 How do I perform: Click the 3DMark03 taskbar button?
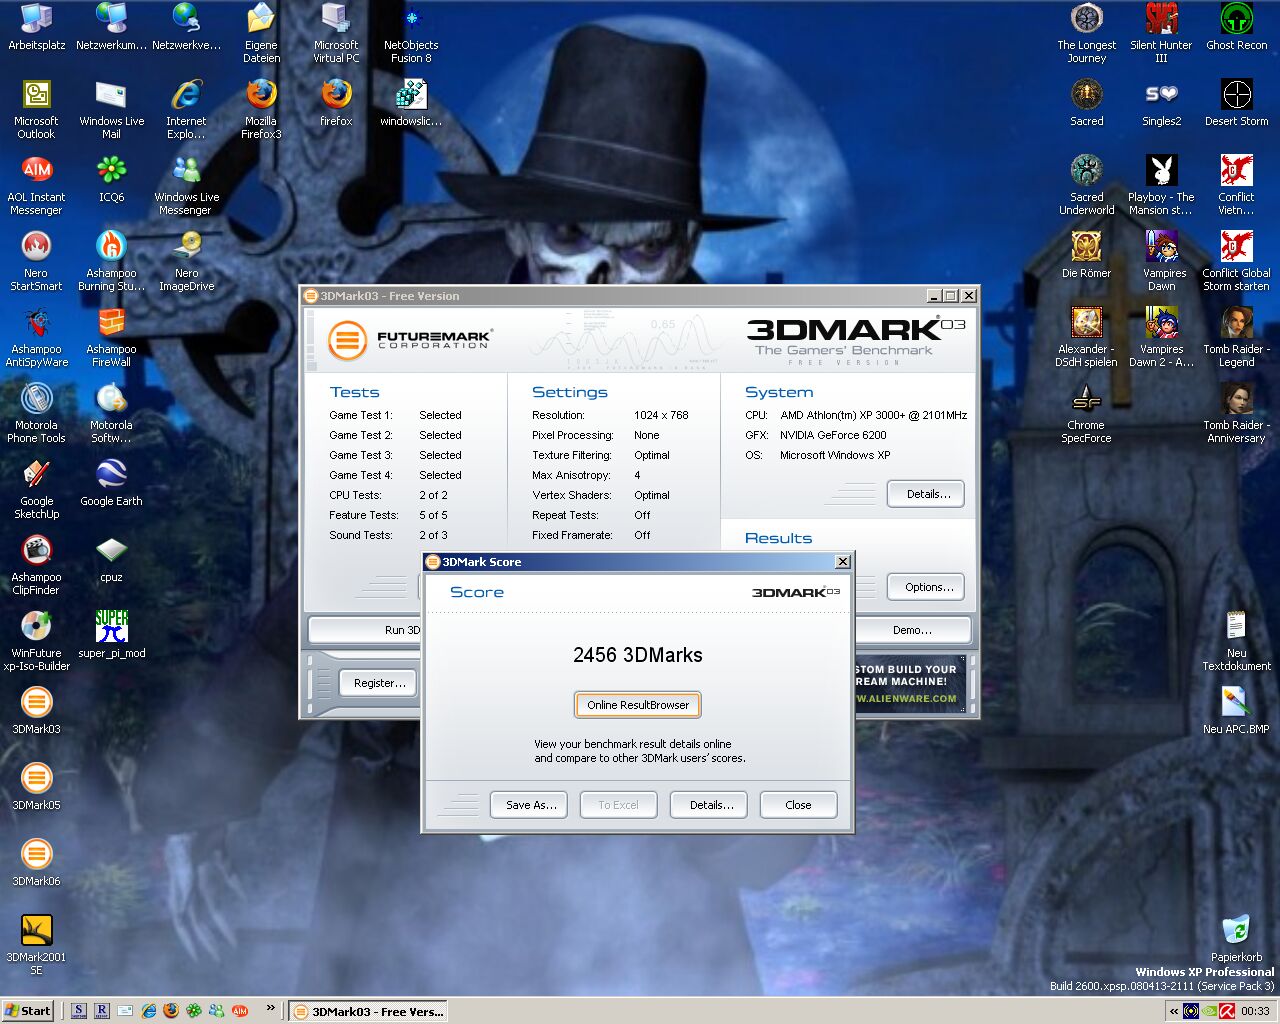368,1011
